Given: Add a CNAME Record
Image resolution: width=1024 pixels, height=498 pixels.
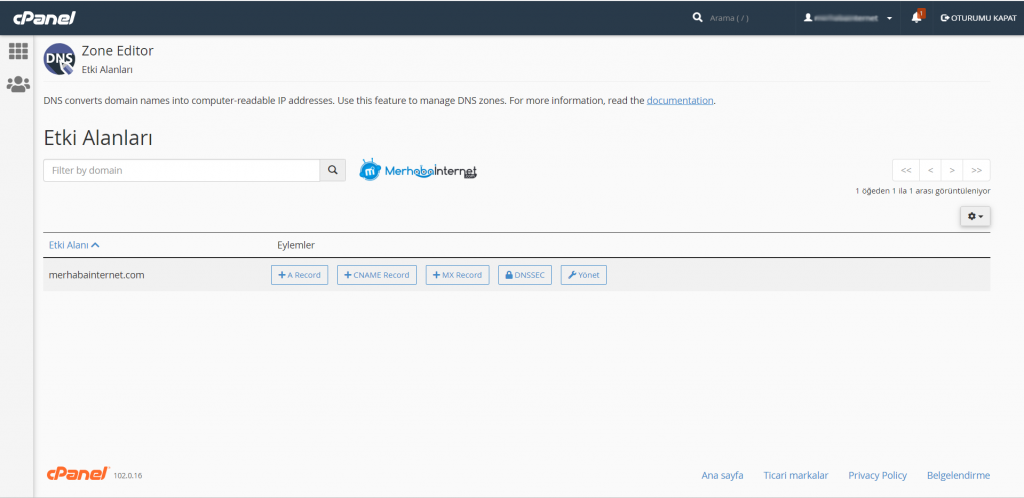Looking at the screenshot, I should click(377, 275).
